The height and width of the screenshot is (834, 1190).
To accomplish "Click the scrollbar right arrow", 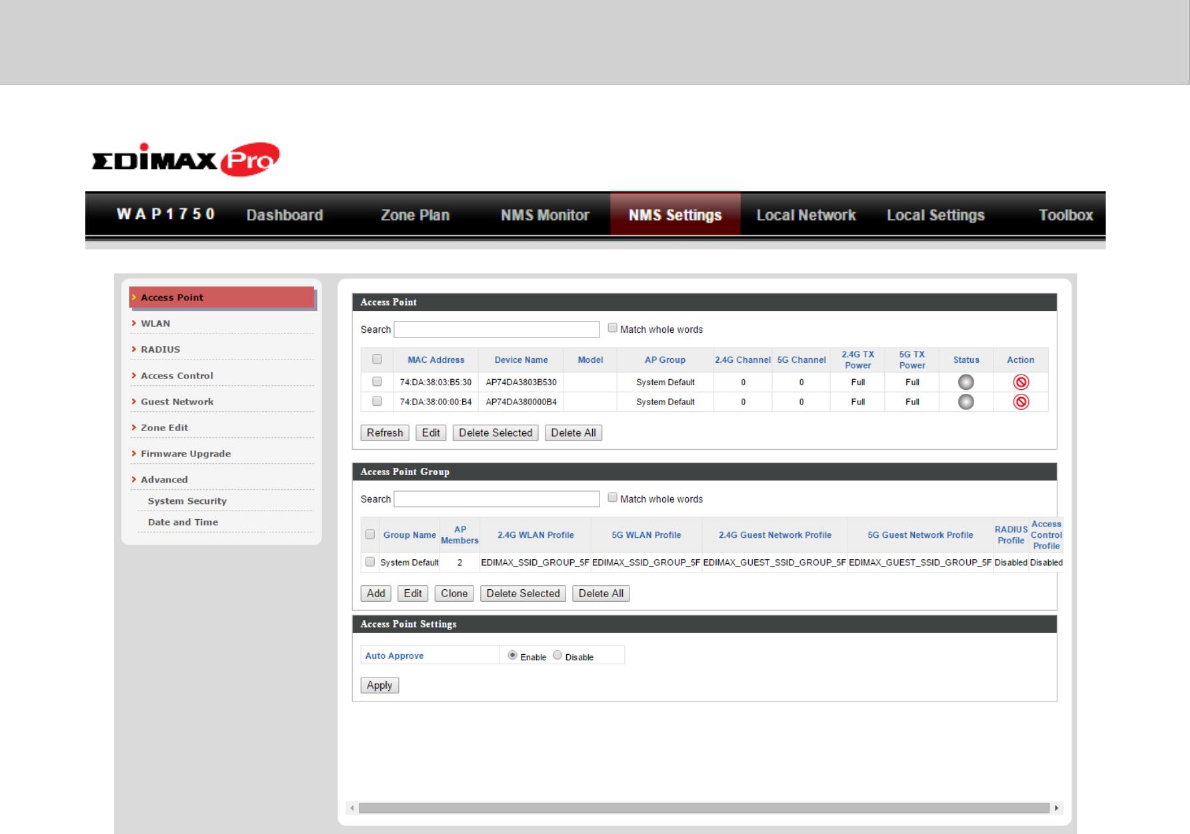I will (x=1056, y=807).
